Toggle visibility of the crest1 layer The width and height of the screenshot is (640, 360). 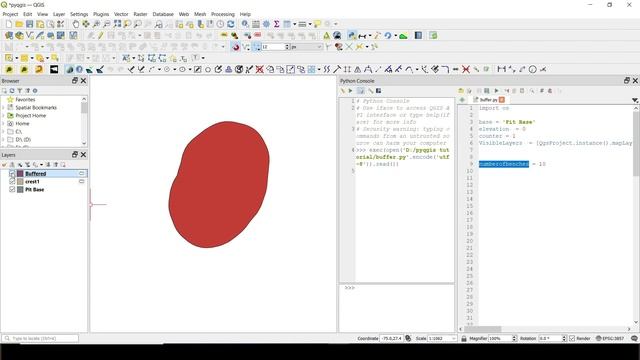click(x=12, y=182)
